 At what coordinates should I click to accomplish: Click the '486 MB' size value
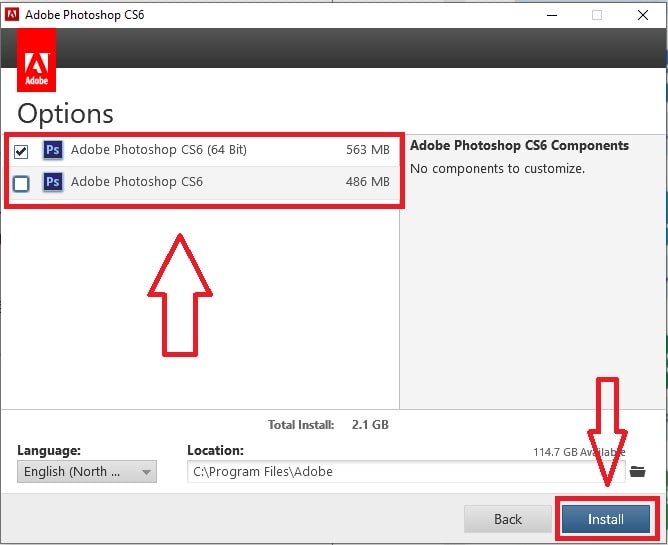[x=368, y=182]
